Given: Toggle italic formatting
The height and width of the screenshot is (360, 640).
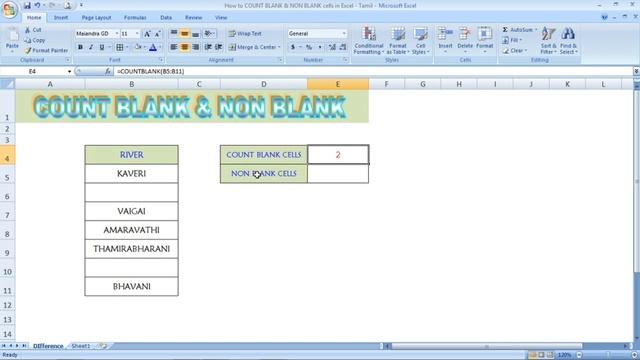Looking at the screenshot, I should click(91, 47).
